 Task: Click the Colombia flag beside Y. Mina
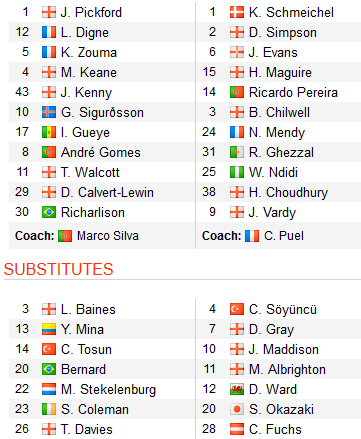pyautogui.click(x=49, y=329)
